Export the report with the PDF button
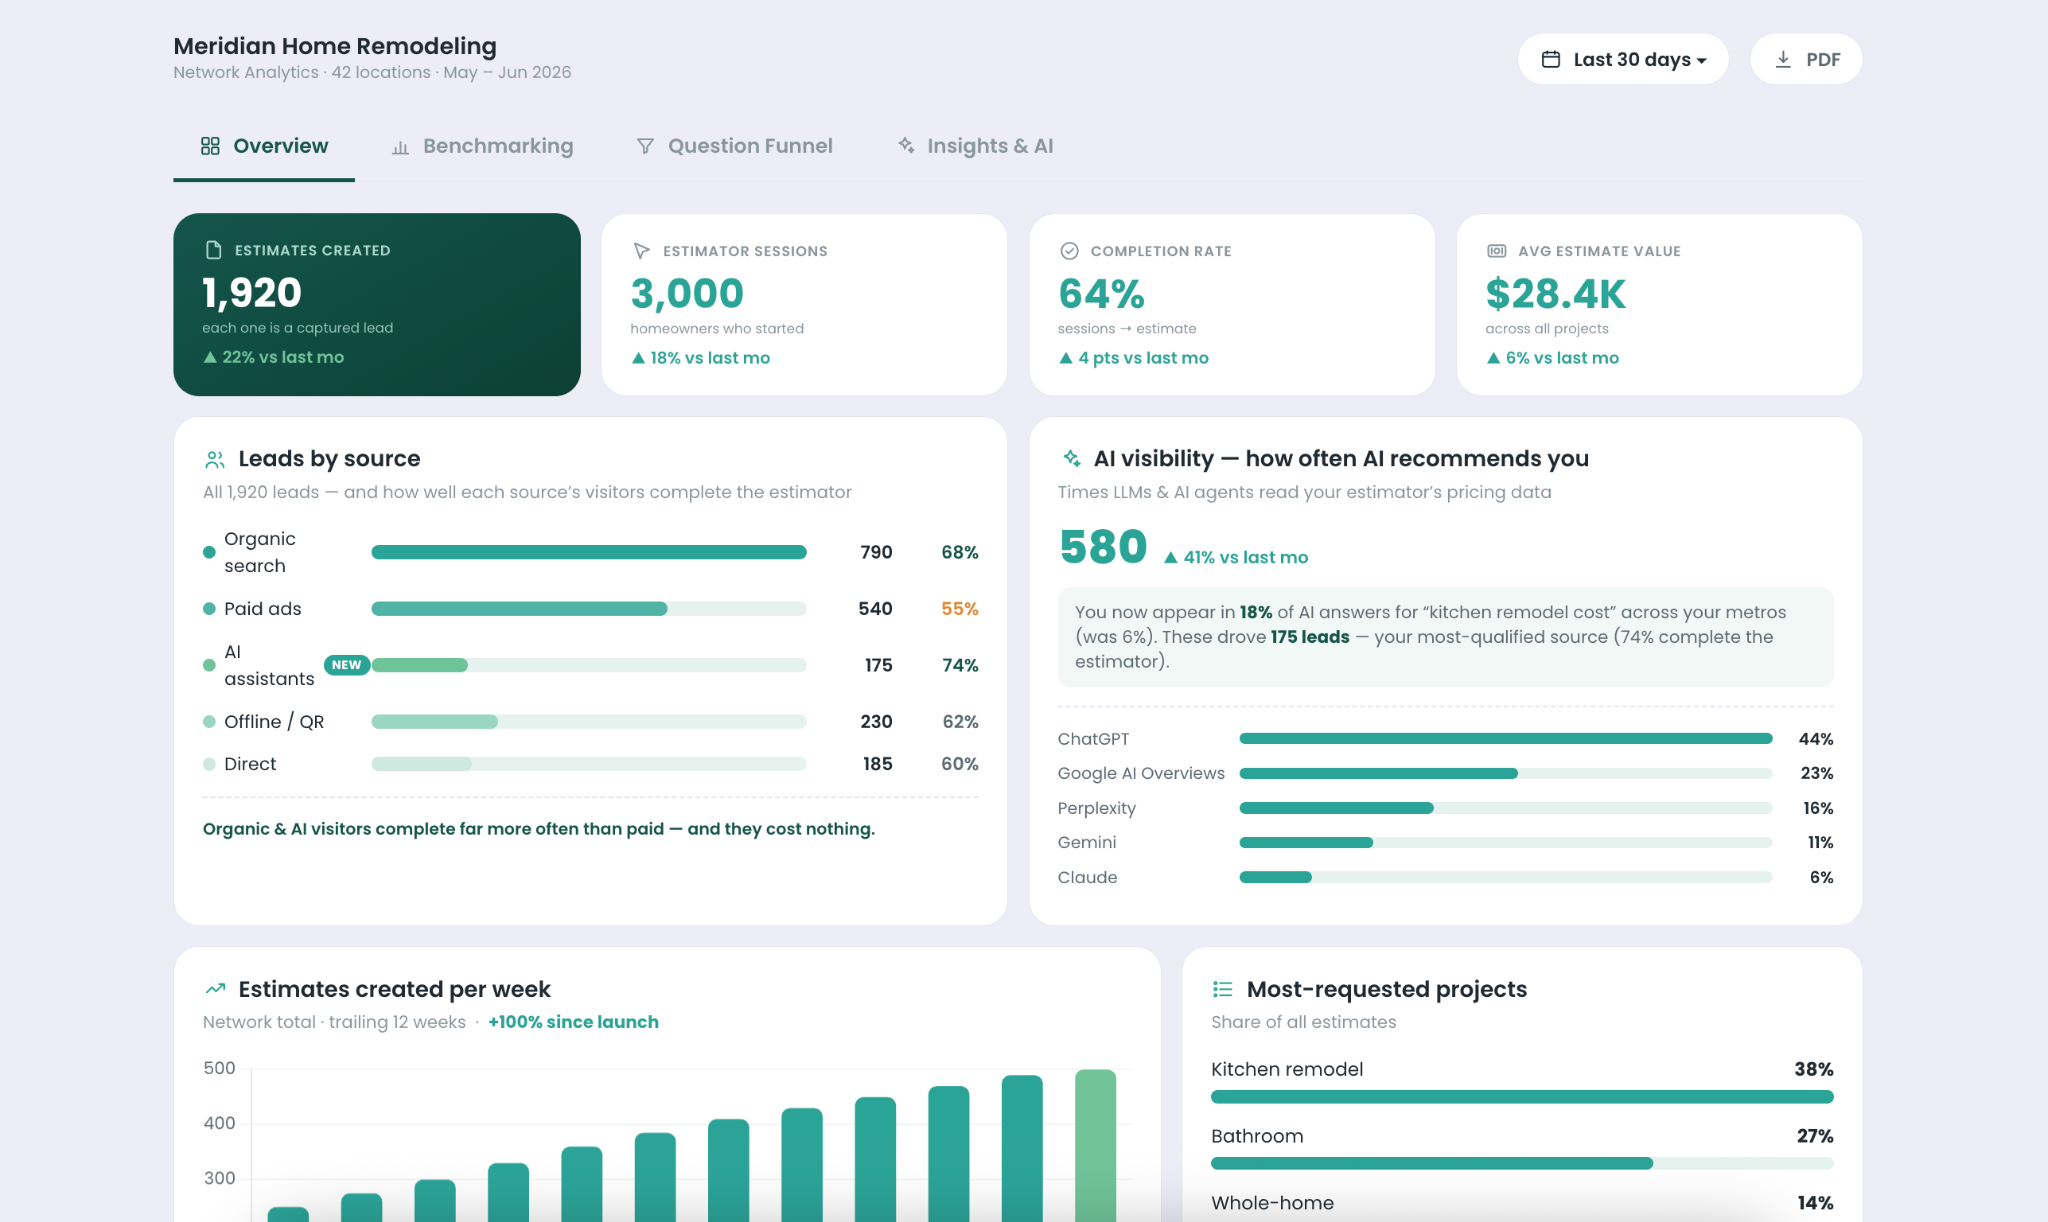 [x=1806, y=59]
